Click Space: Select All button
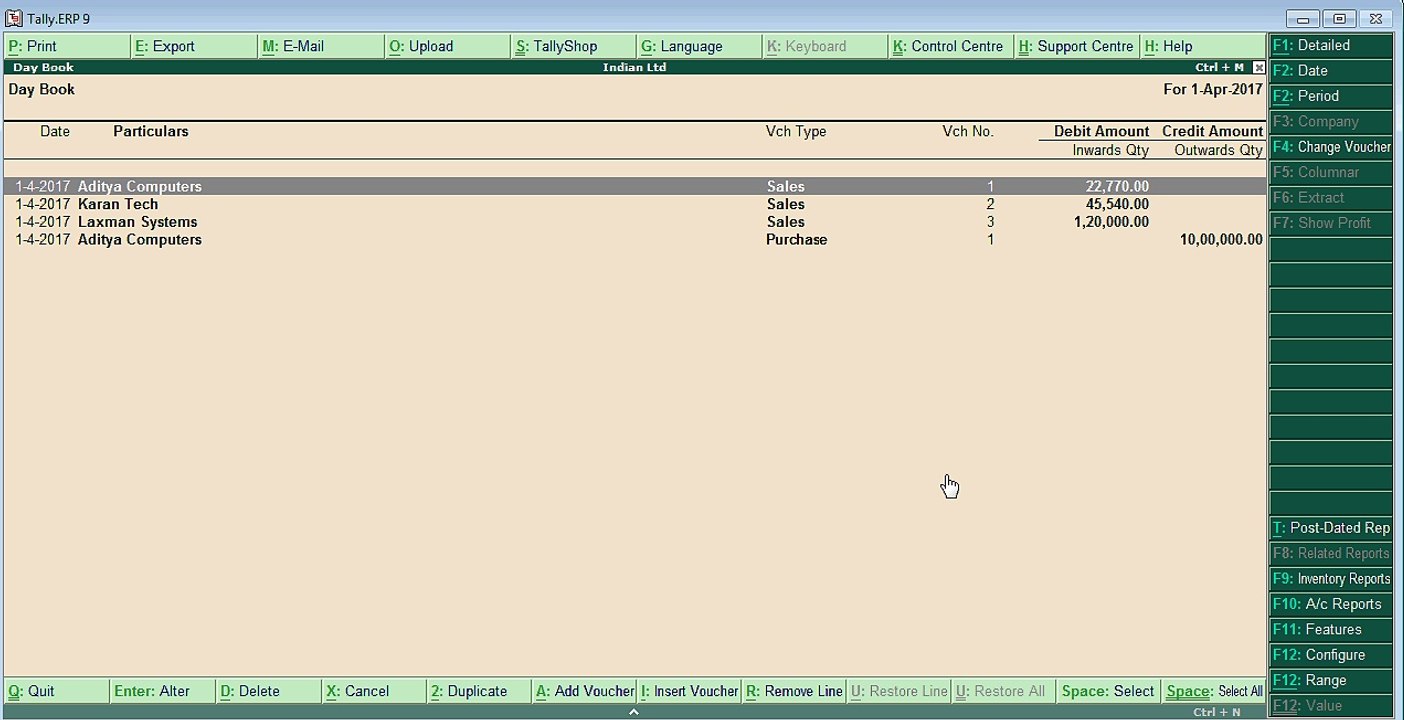1404x720 pixels. tap(1214, 691)
